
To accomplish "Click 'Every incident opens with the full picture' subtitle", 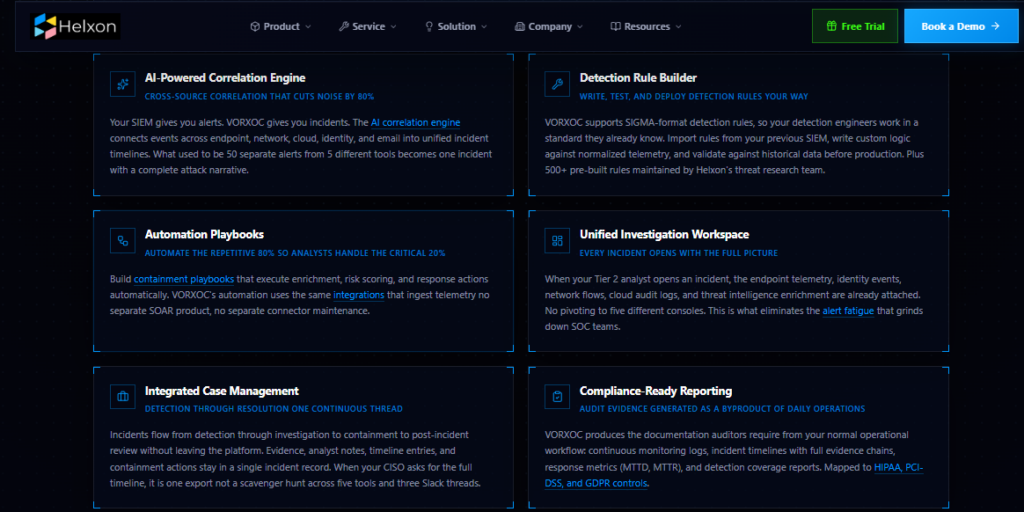I will tap(679, 253).
